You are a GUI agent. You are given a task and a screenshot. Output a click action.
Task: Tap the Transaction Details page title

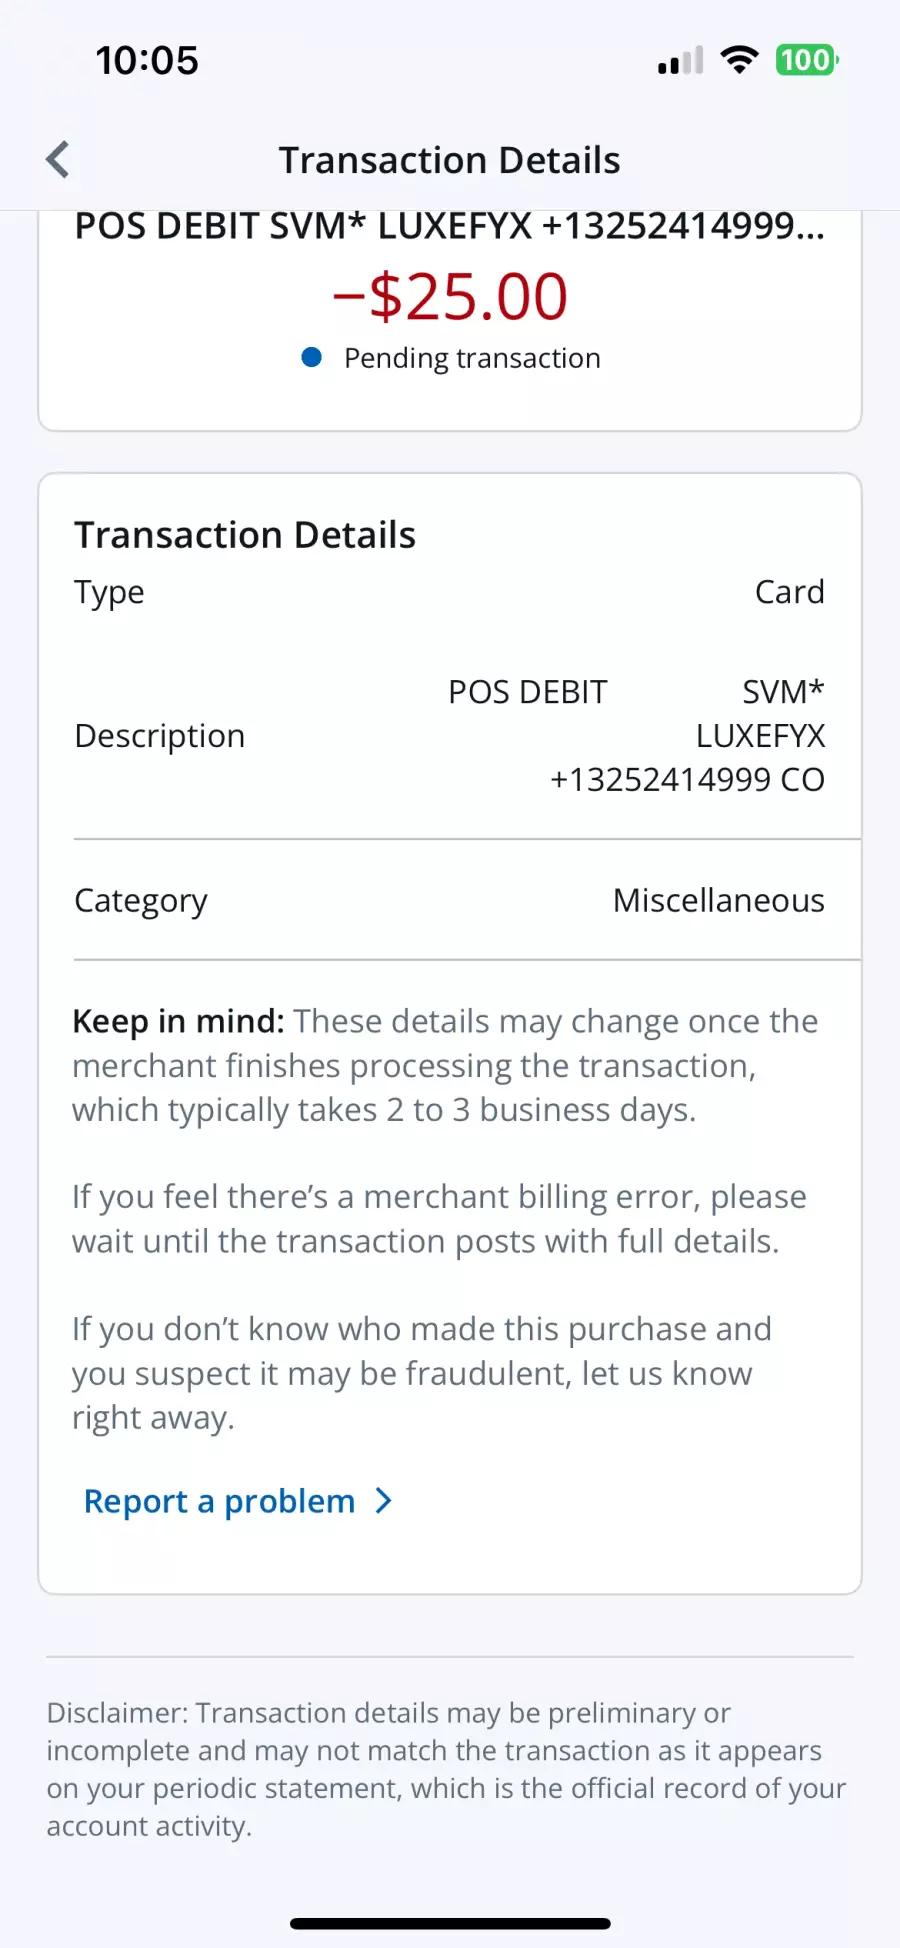449,160
